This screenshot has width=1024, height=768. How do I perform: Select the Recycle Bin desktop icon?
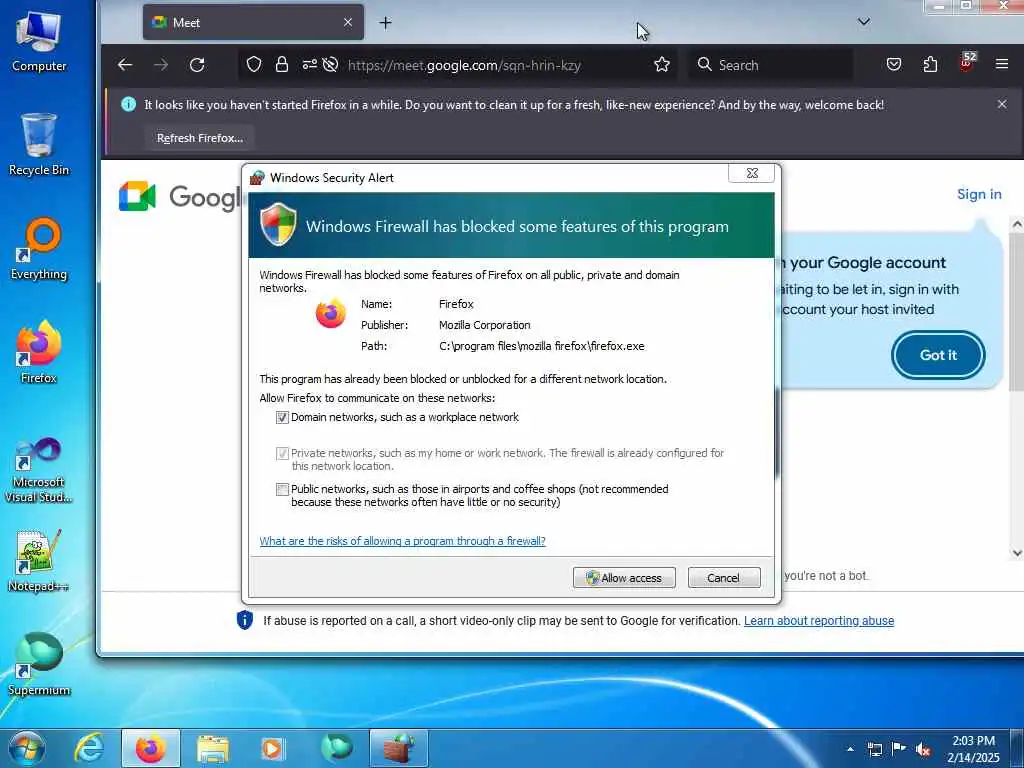point(39,145)
